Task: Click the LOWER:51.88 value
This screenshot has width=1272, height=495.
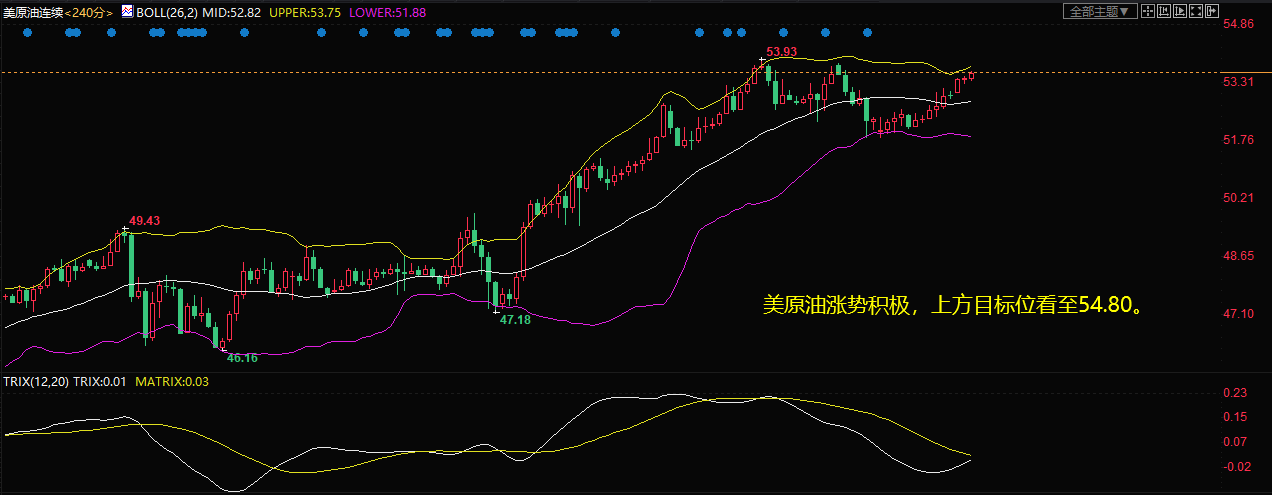Action: [387, 11]
